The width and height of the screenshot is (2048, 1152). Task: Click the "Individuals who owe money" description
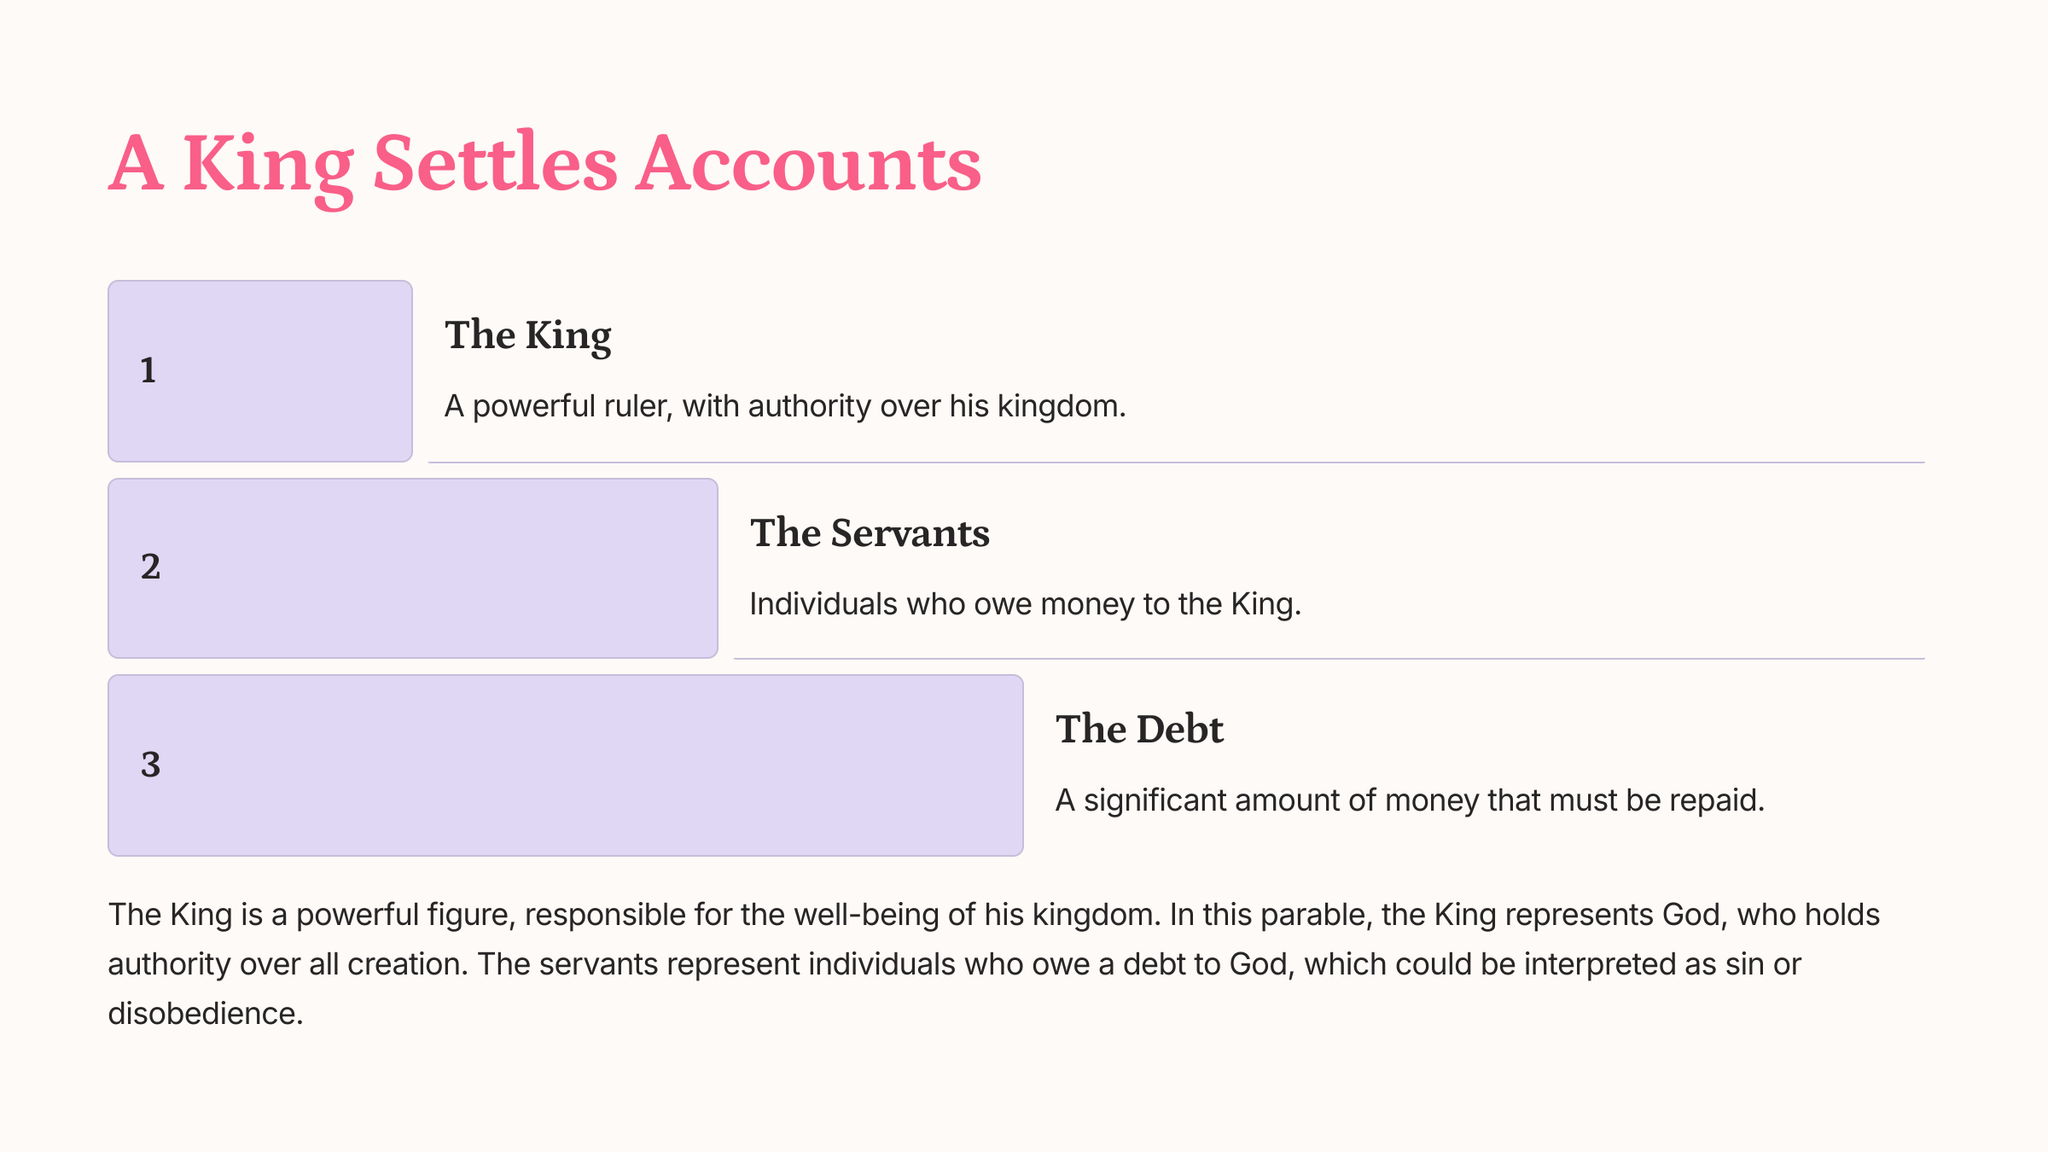[1024, 604]
